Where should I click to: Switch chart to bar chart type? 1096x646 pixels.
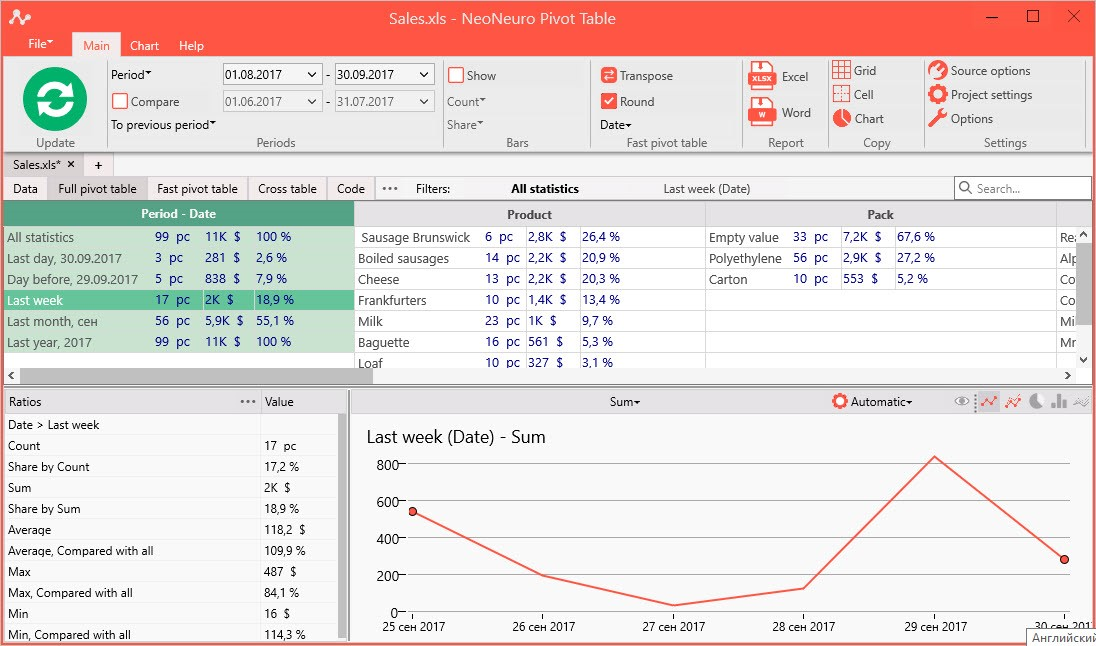[x=1059, y=401]
